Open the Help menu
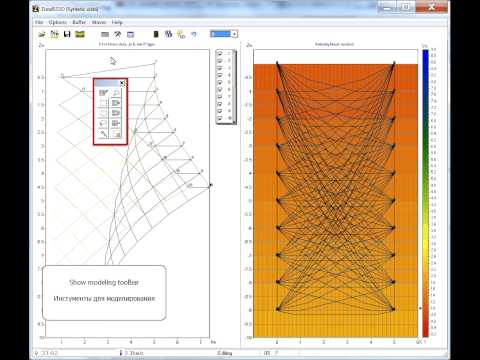Screen dimensions: 480x360 pos(117,22)
